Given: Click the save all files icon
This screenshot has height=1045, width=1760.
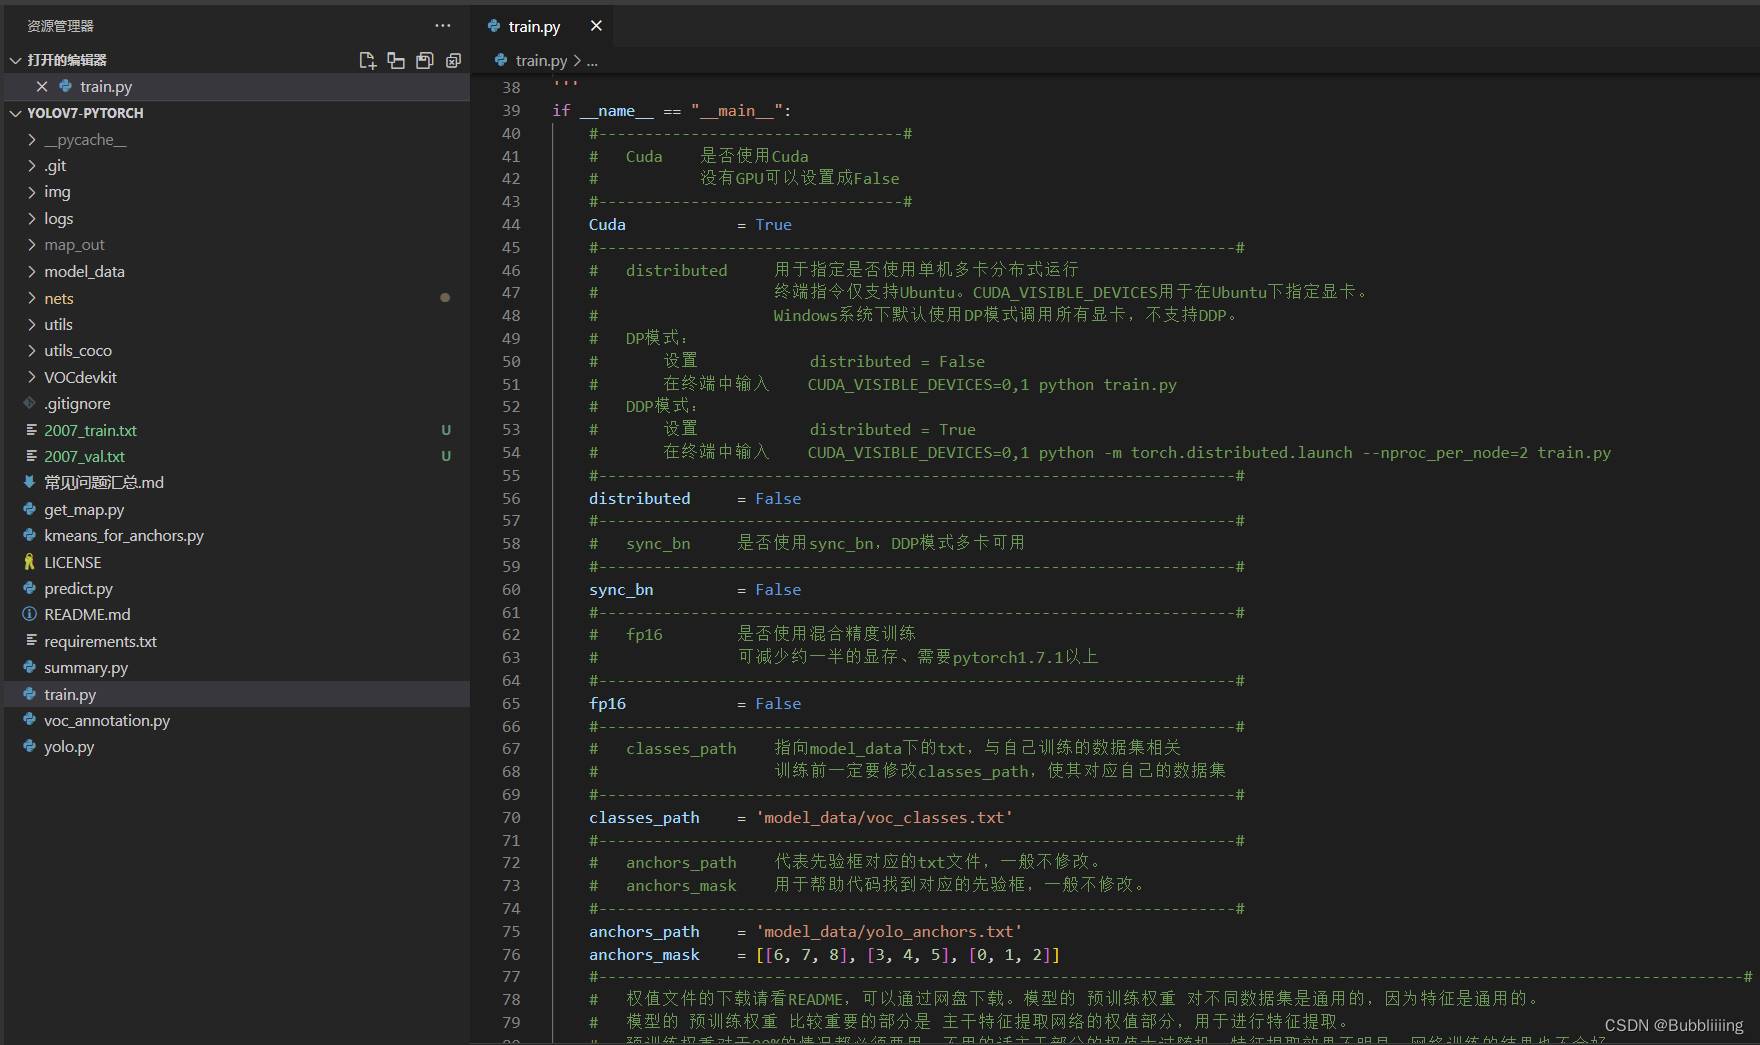Looking at the screenshot, I should [x=425, y=61].
